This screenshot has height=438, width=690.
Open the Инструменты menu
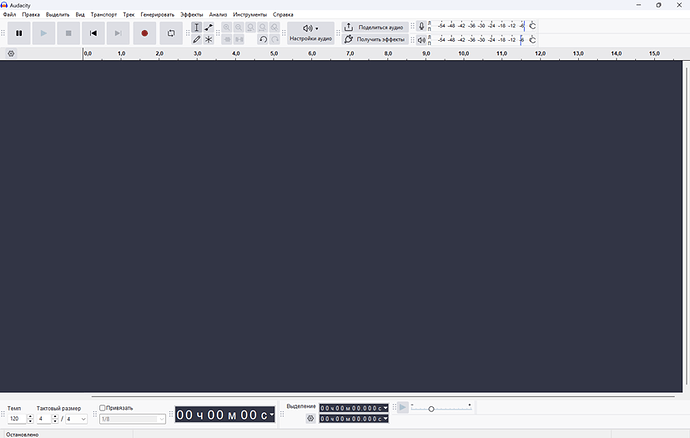250,15
